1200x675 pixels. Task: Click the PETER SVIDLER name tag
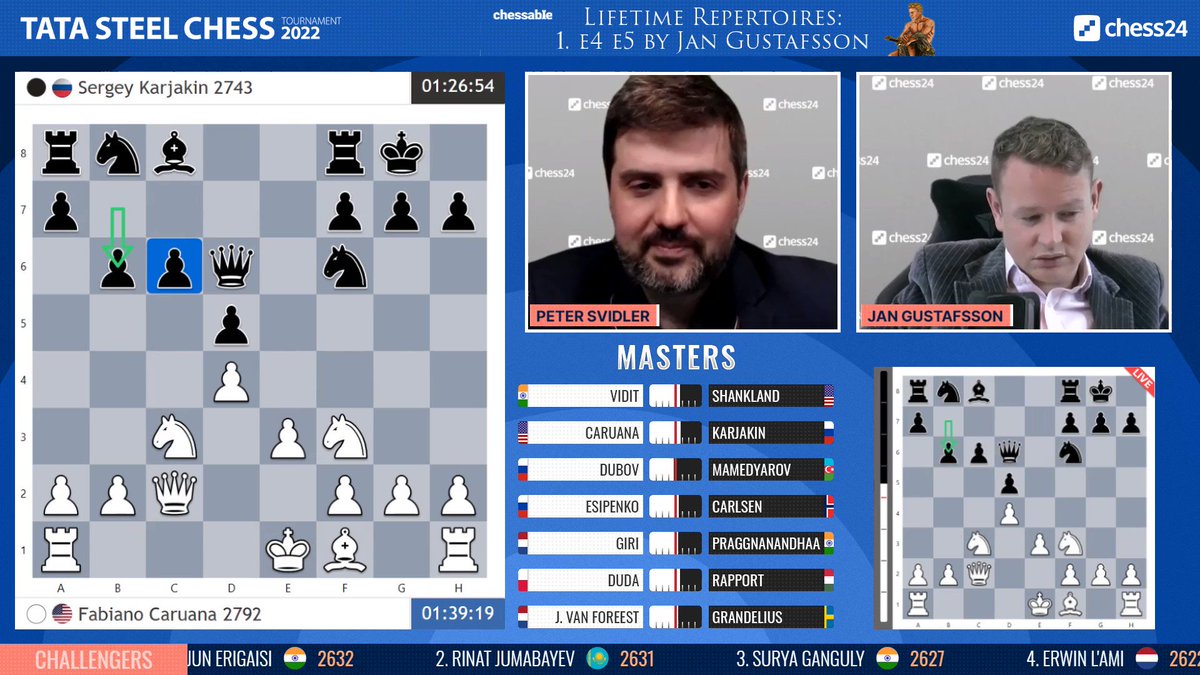[593, 316]
